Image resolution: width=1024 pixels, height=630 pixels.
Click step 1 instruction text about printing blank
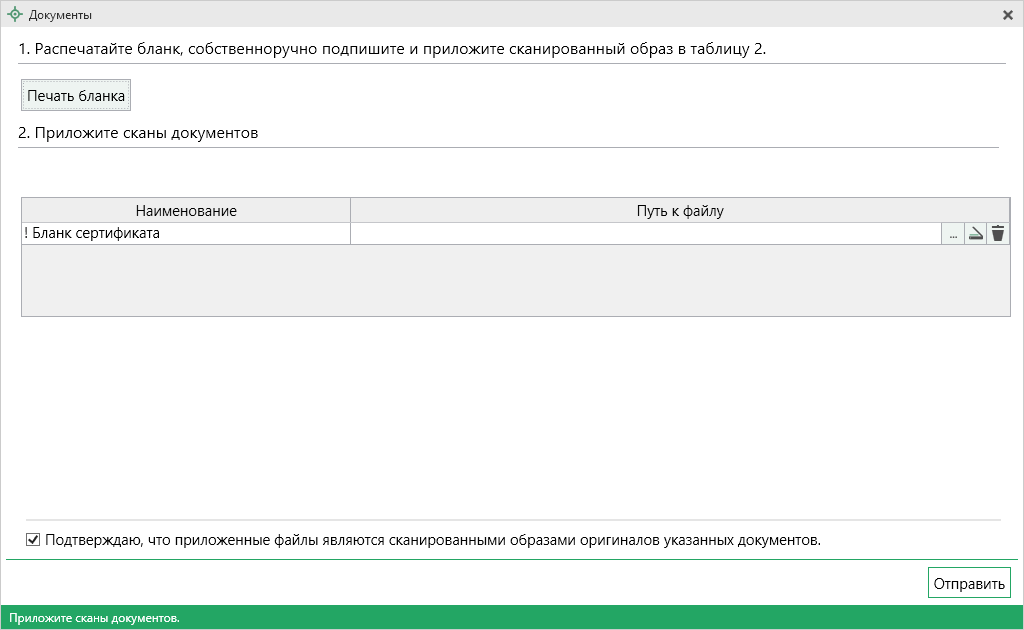coord(392,49)
